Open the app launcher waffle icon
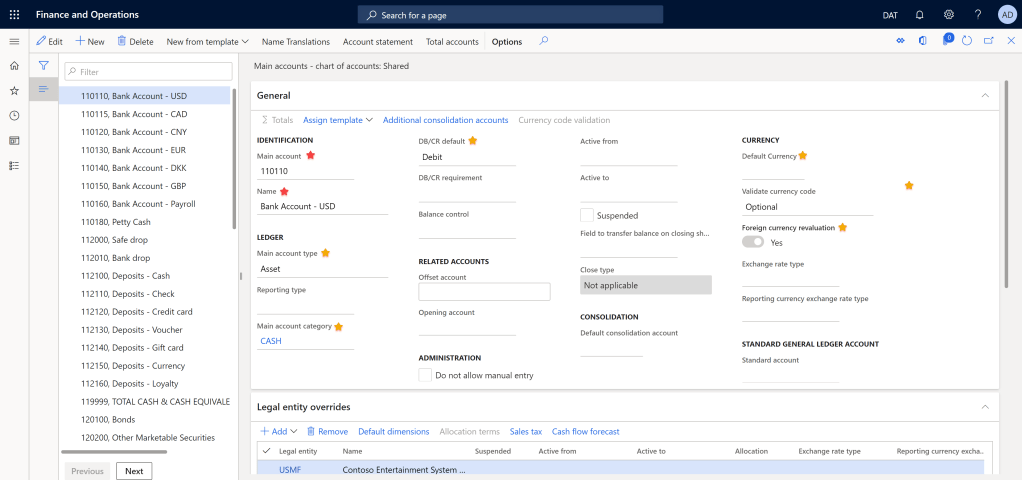This screenshot has width=1022, height=480. [14, 14]
